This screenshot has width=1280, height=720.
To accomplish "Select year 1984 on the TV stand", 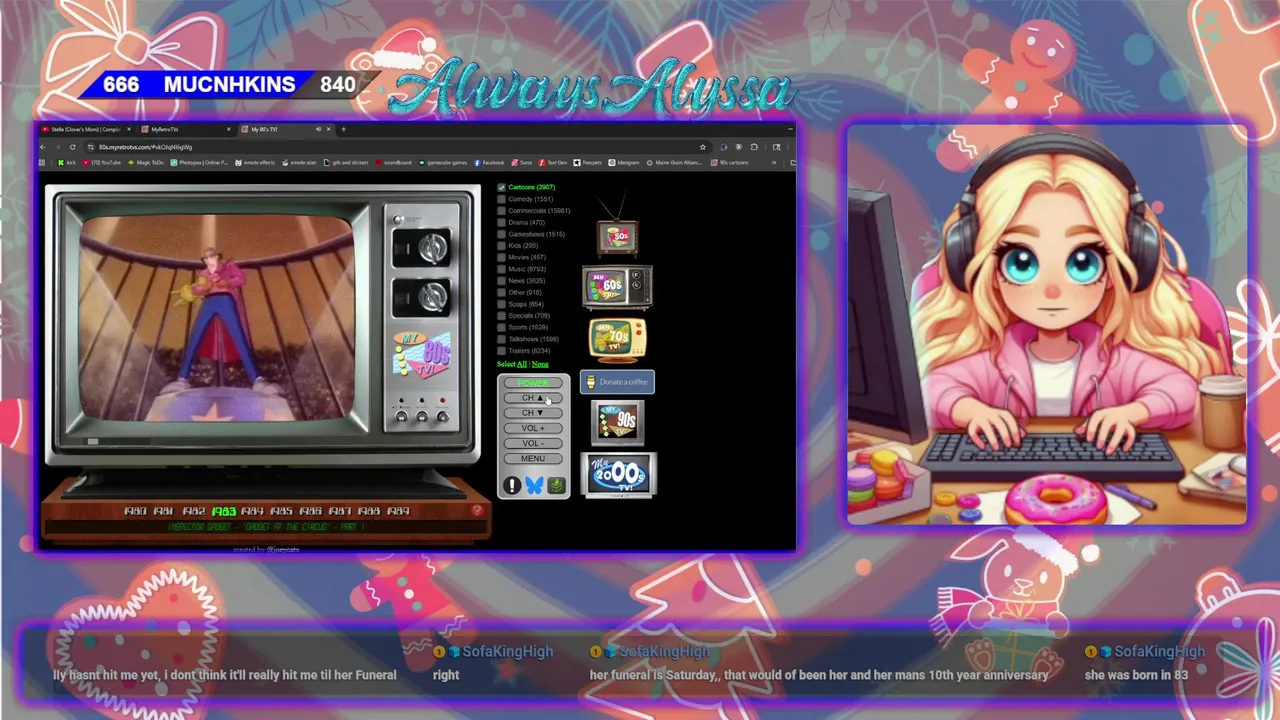I will point(252,511).
